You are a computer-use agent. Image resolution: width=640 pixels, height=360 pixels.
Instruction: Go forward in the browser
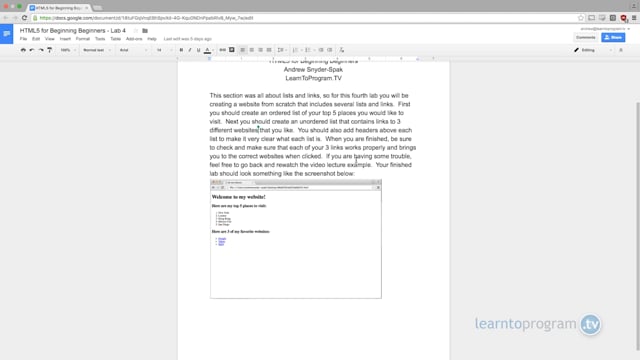click(15, 18)
